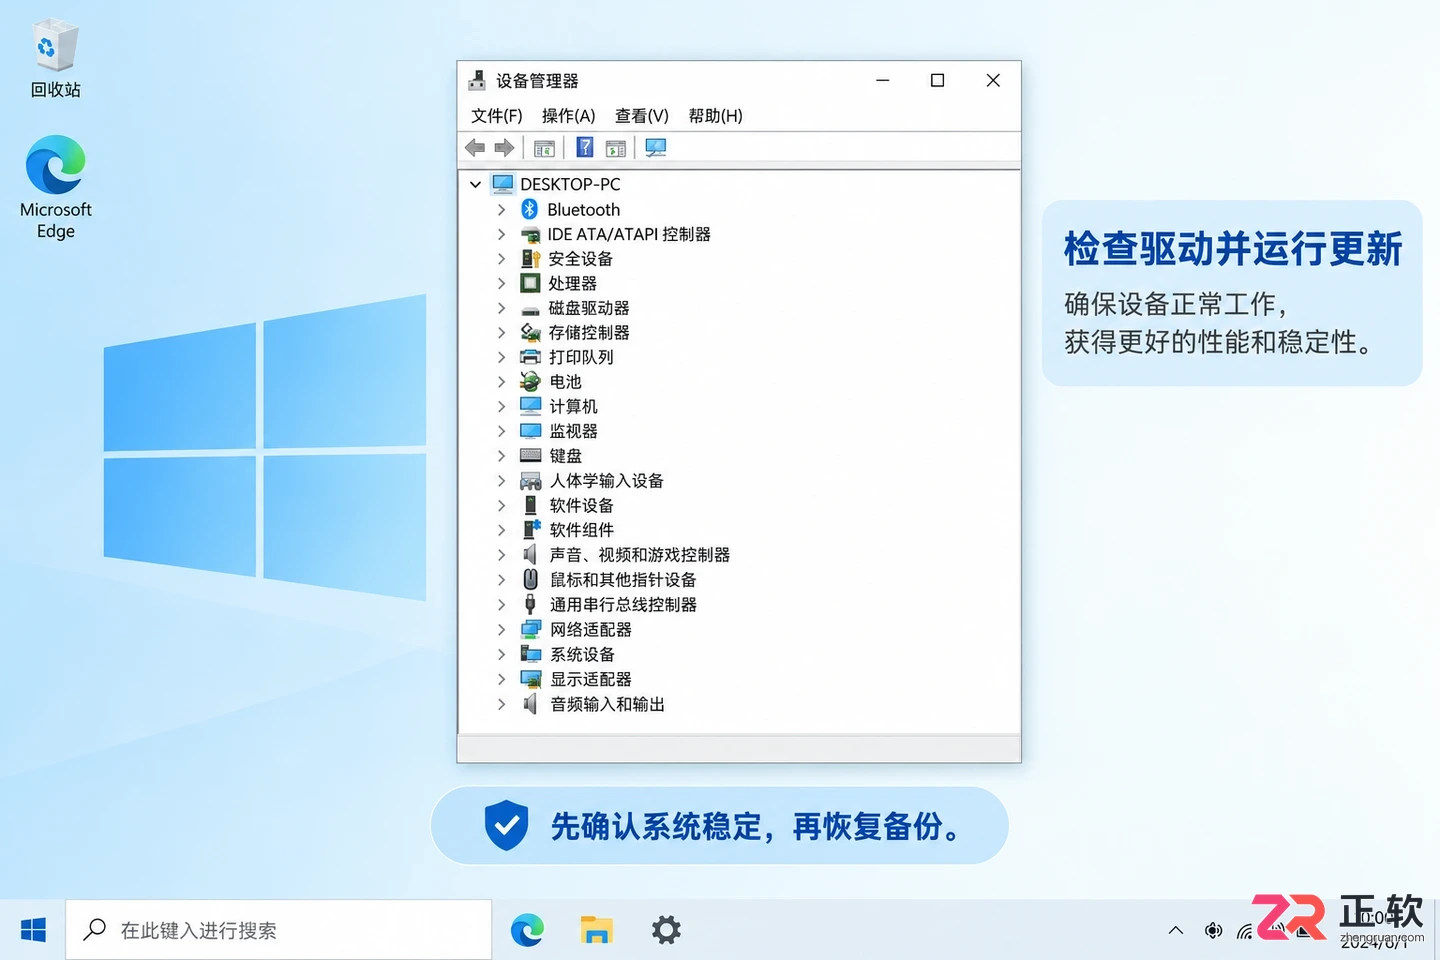This screenshot has height=960, width=1440.
Task: Show the console tree toolbar icon
Action: 544,149
